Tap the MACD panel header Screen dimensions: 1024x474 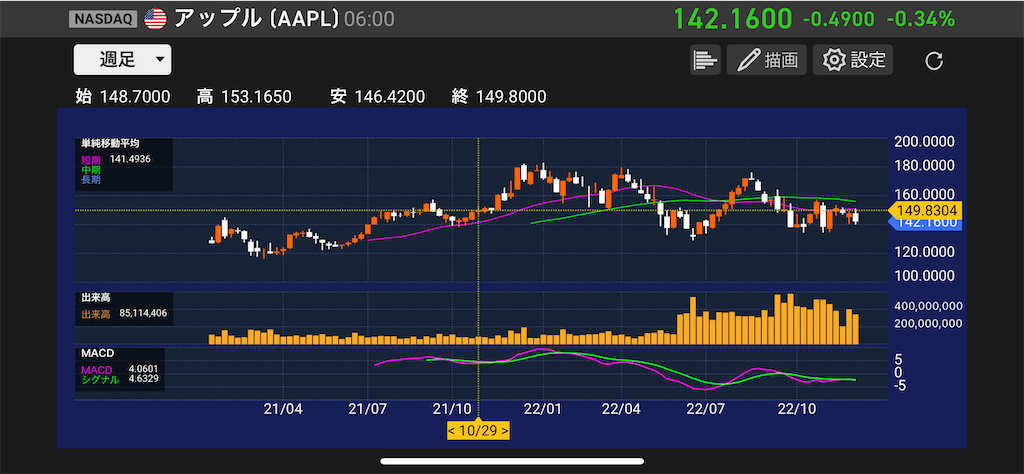coord(97,353)
